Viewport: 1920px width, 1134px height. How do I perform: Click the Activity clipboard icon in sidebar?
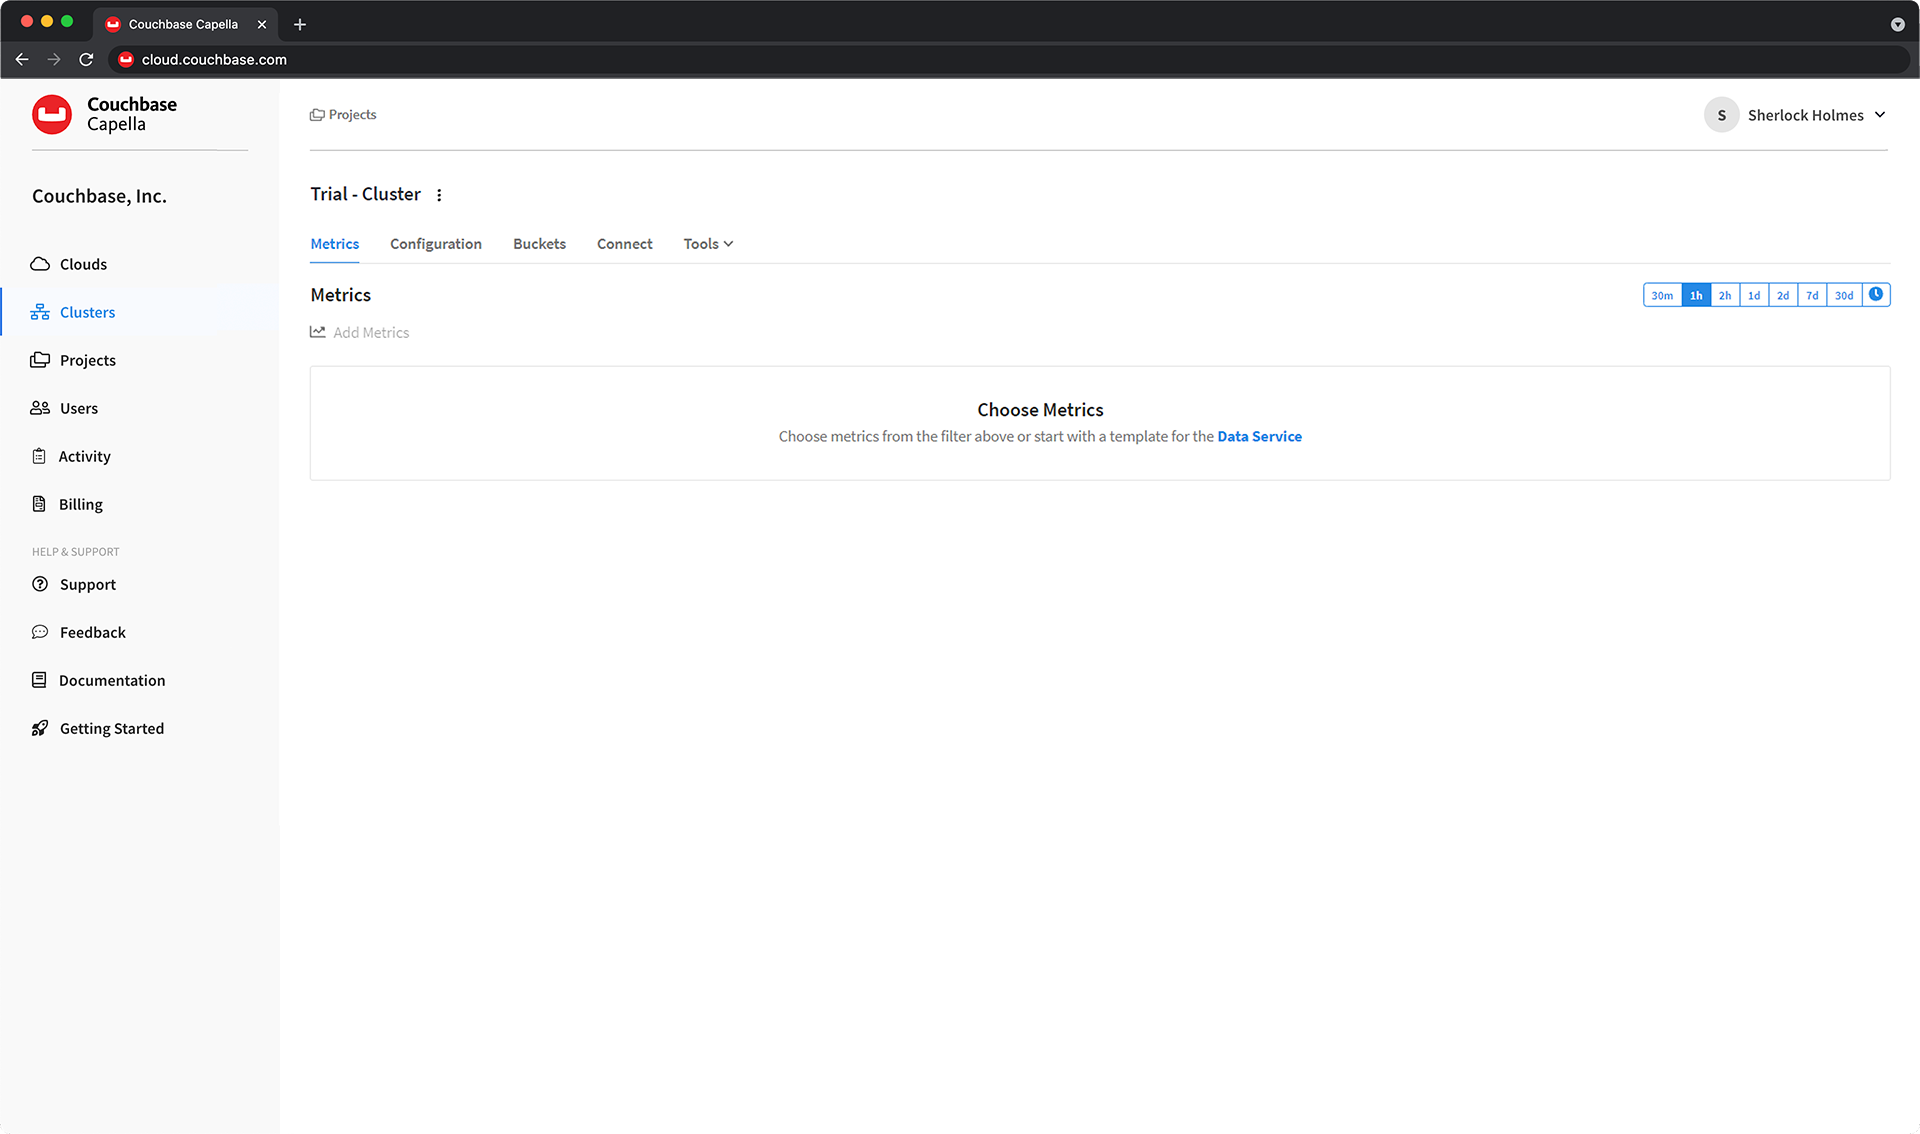point(39,456)
